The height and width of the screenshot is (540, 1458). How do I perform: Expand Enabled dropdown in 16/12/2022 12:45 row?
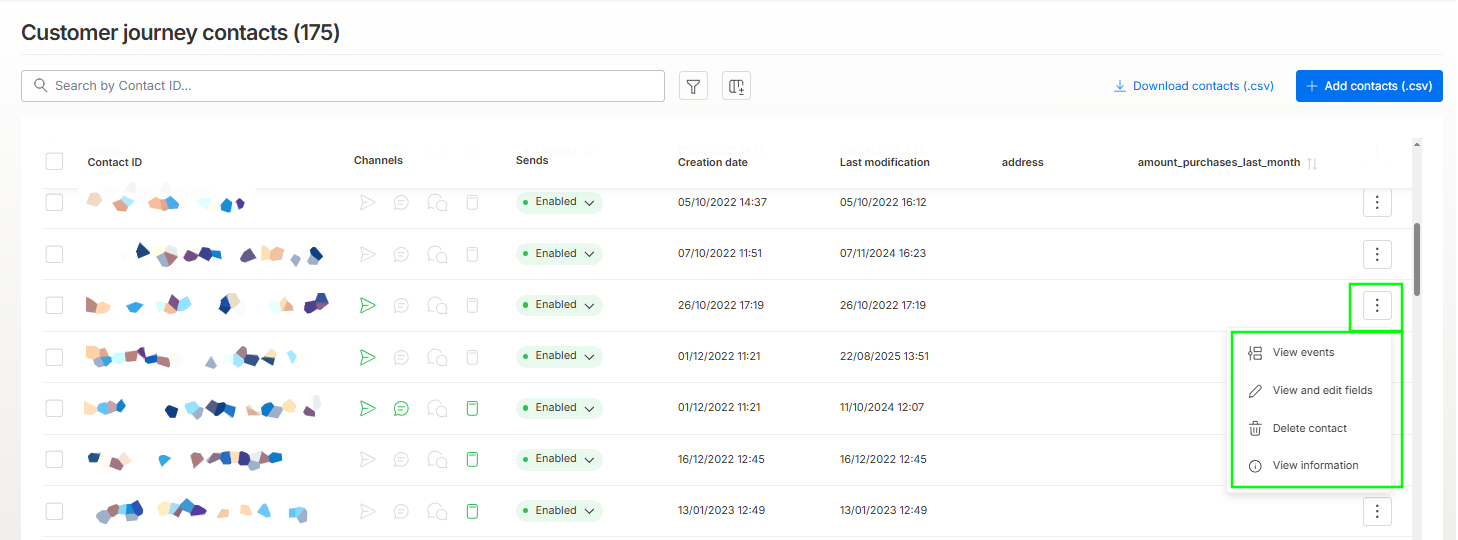coord(559,459)
